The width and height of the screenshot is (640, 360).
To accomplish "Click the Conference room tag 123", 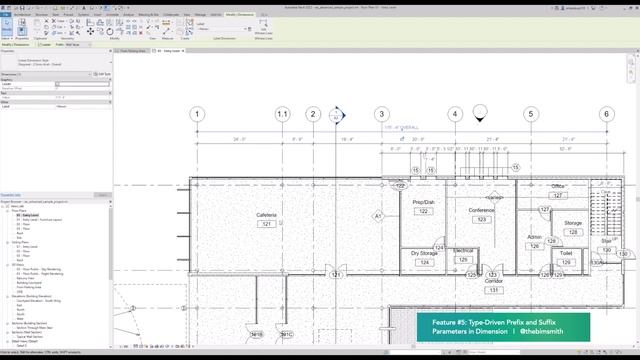I will [x=482, y=220].
